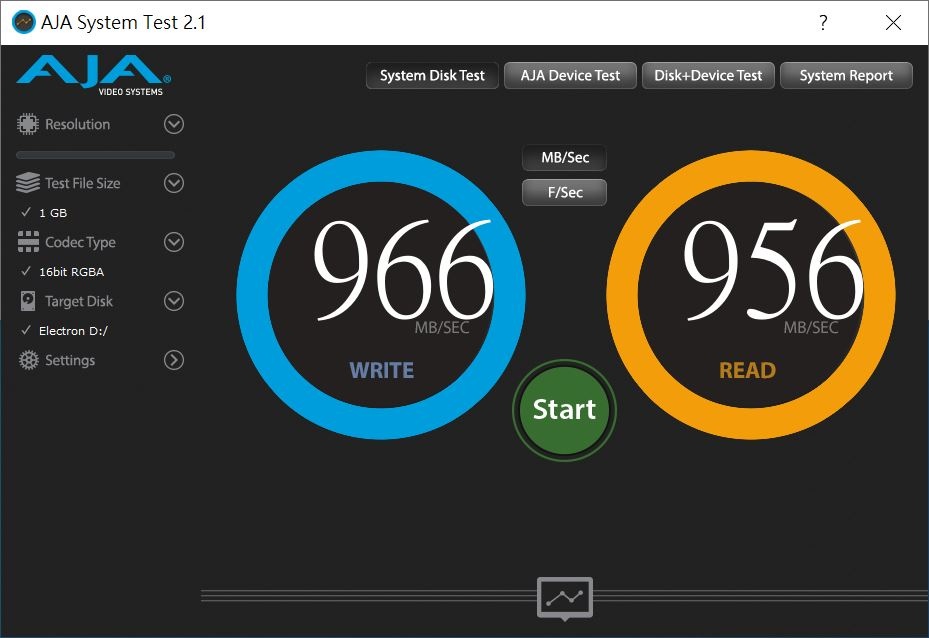This screenshot has height=638, width=929.
Task: Click the Resolution label
Action: tap(78, 124)
